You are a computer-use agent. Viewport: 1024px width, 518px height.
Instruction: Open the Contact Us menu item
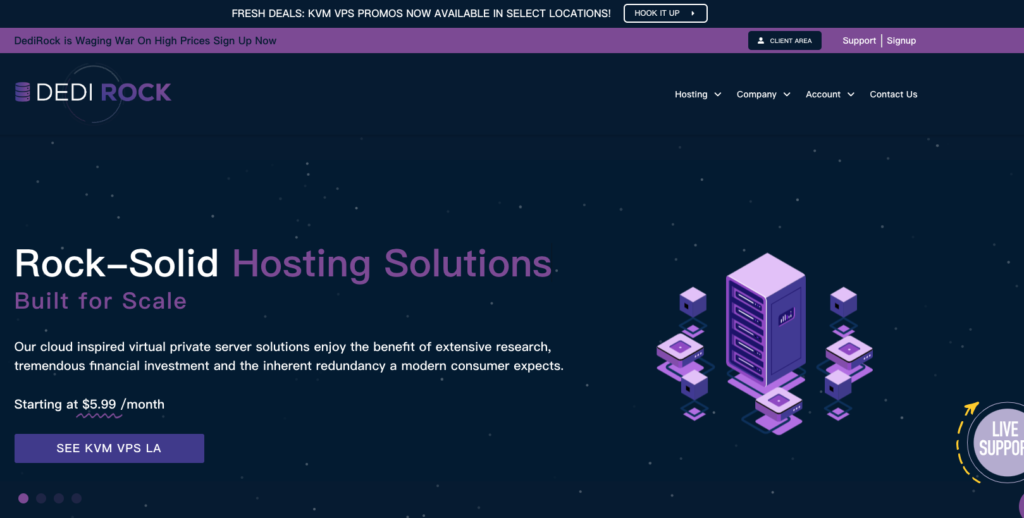(893, 94)
